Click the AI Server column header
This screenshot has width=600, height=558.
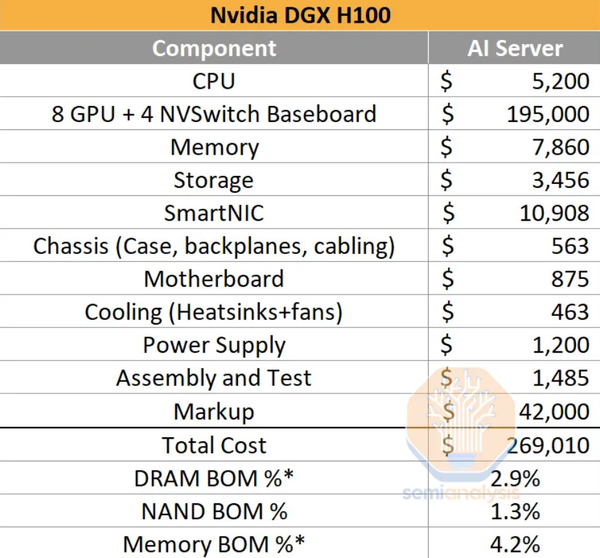514,48
